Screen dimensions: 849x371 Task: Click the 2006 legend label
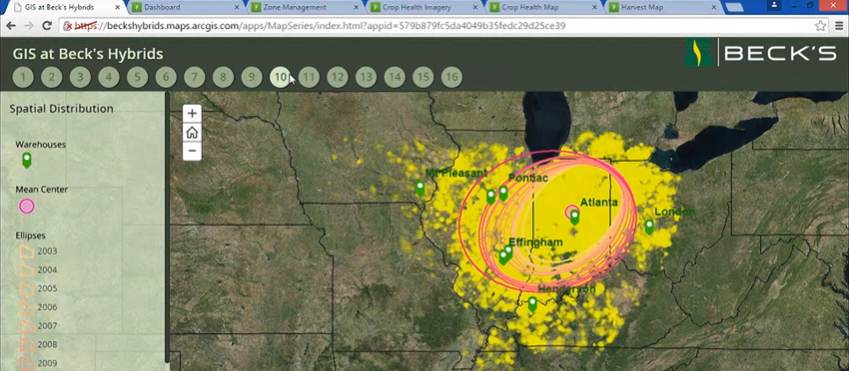tap(47, 307)
